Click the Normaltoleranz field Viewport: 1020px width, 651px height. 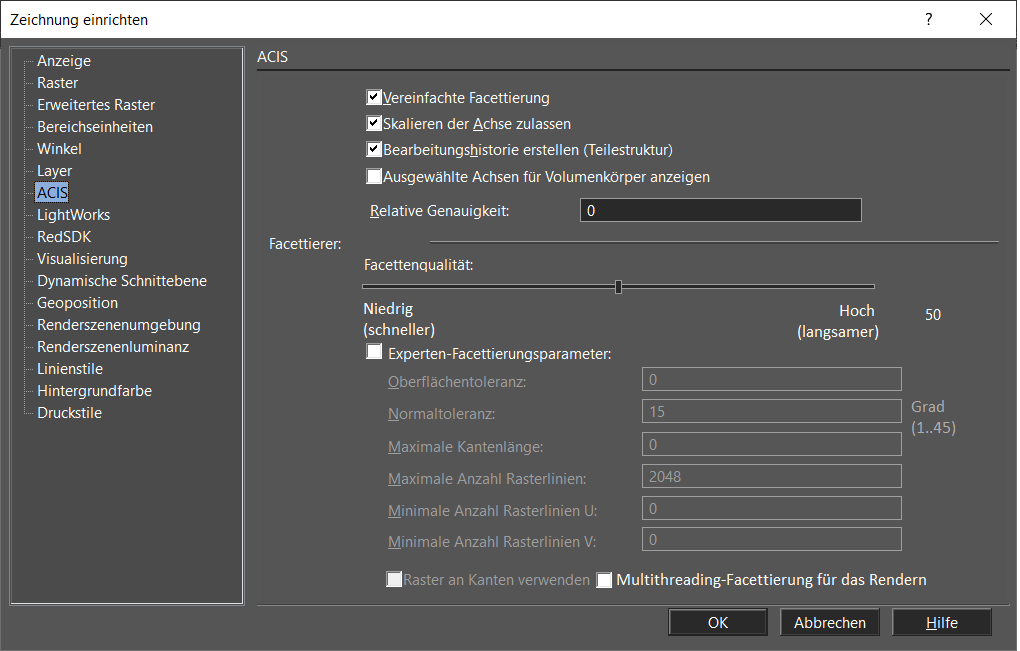coord(772,412)
